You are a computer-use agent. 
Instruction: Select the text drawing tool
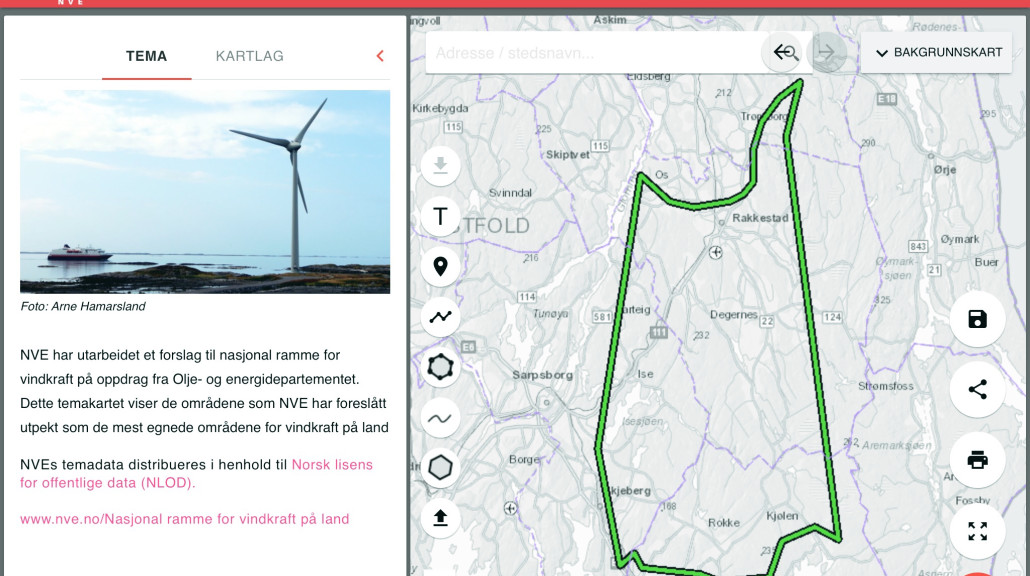click(440, 216)
